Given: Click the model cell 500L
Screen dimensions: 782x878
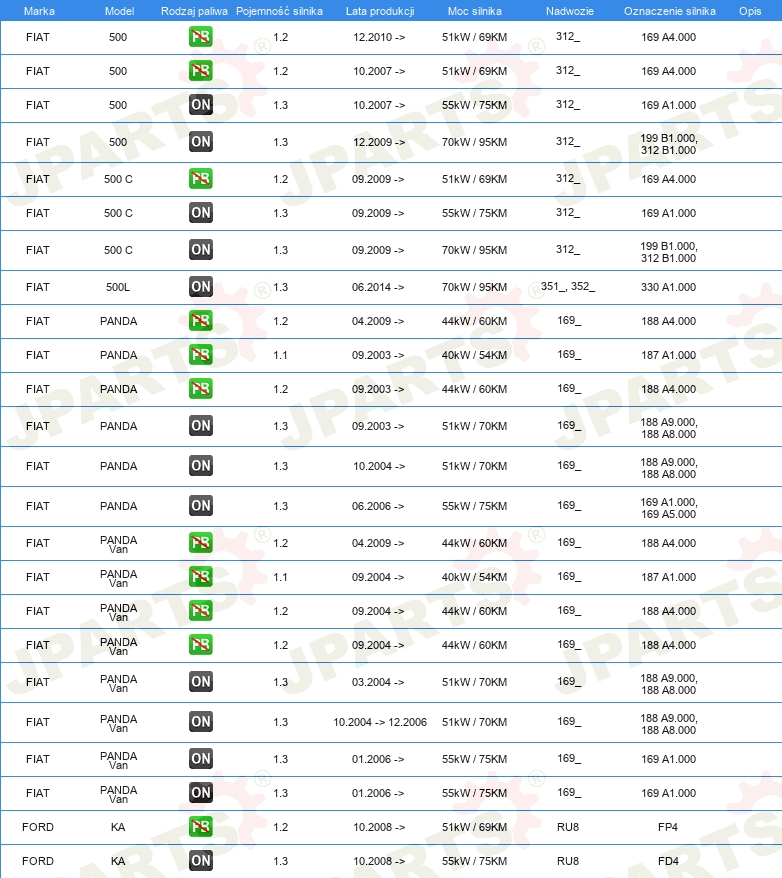Looking at the screenshot, I should [118, 287].
